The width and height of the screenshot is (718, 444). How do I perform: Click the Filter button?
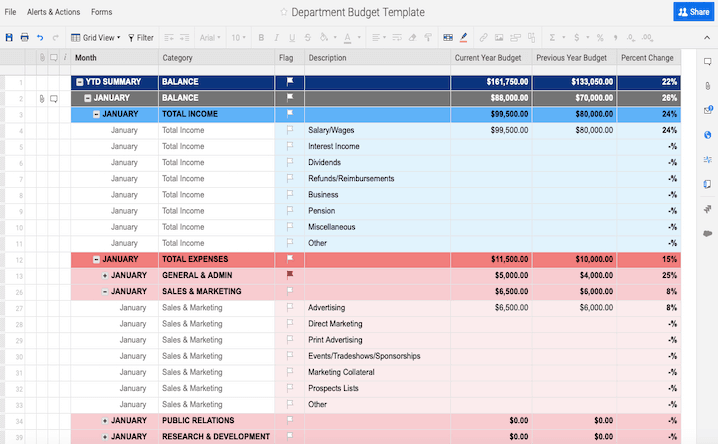(x=140, y=37)
